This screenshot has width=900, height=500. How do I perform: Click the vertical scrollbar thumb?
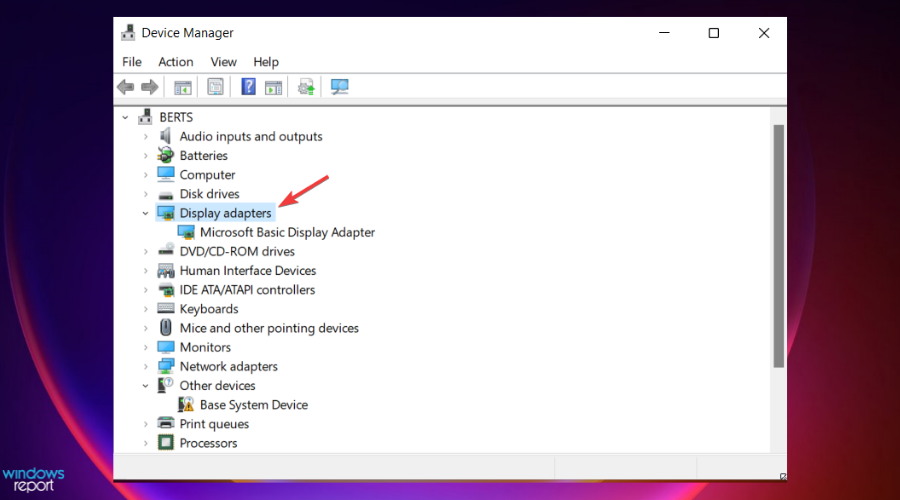pos(778,246)
